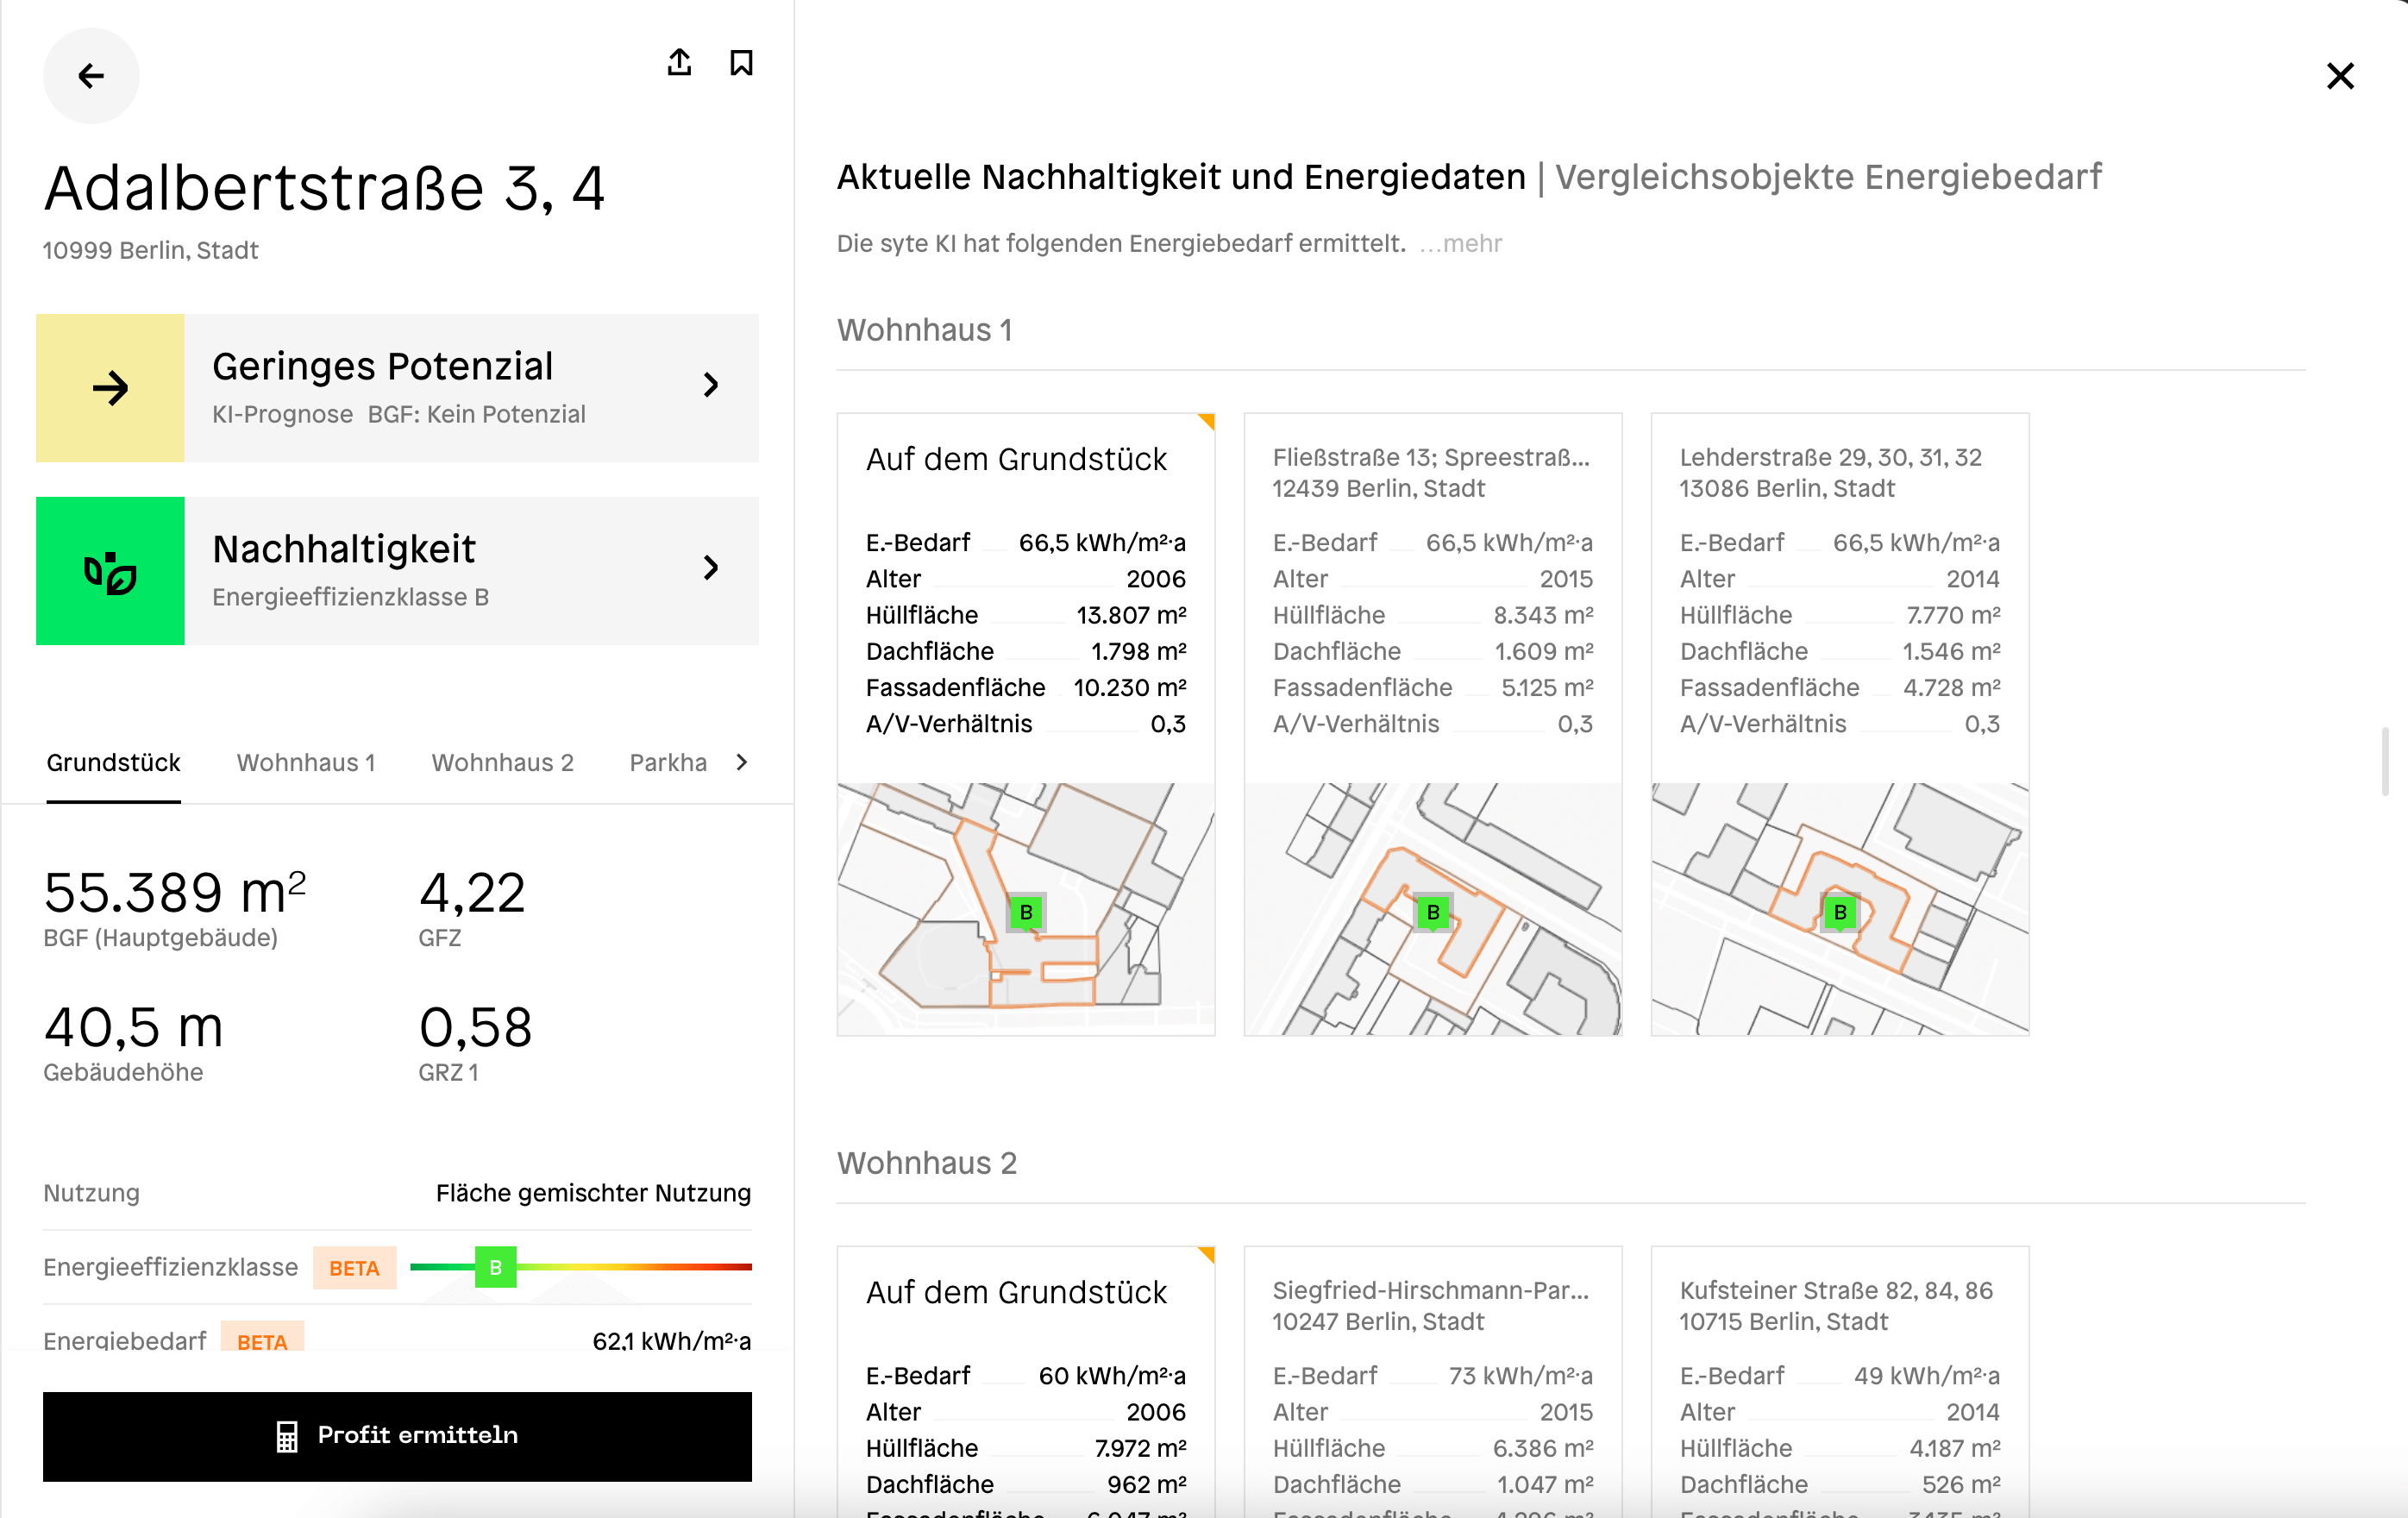This screenshot has width=2408, height=1518.
Task: Click the B marker on the Energieeffizienzklasse scale
Action: 495,1267
